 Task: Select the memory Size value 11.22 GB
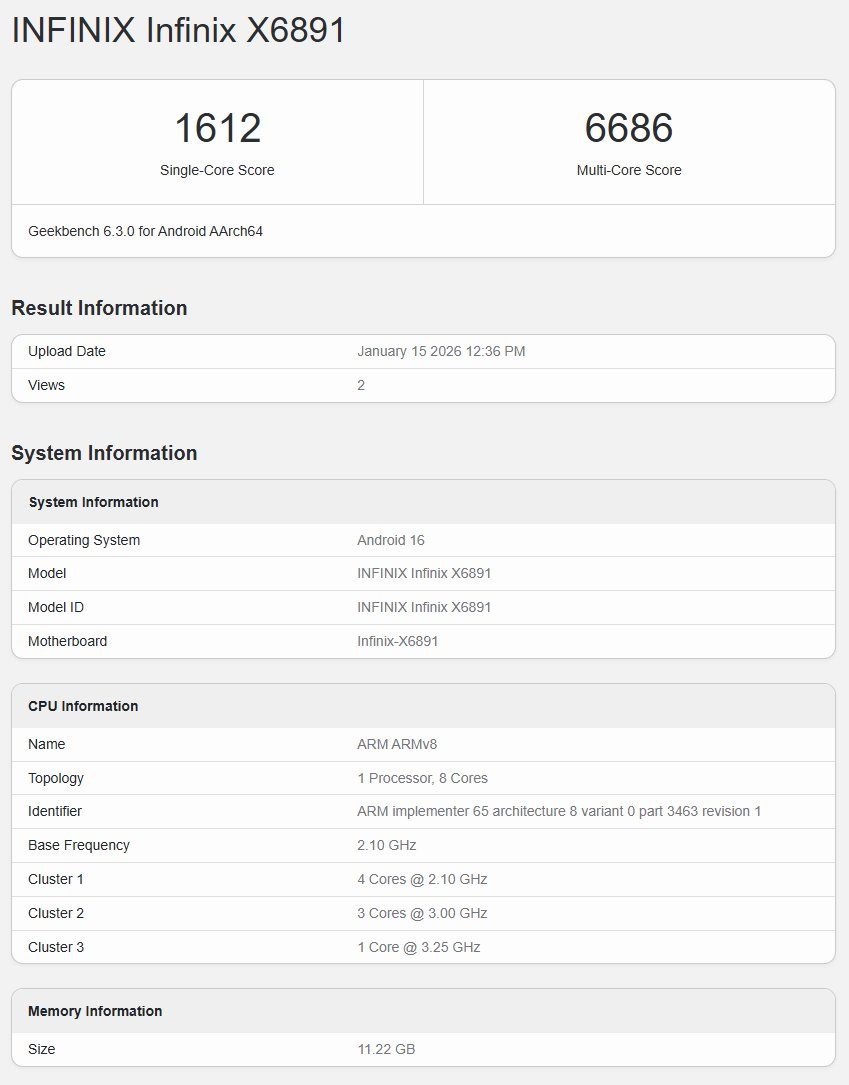point(386,1049)
